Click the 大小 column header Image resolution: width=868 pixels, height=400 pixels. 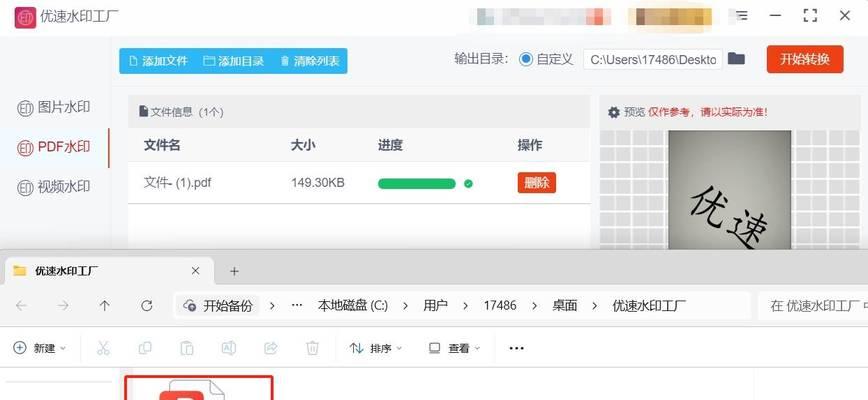(303, 146)
